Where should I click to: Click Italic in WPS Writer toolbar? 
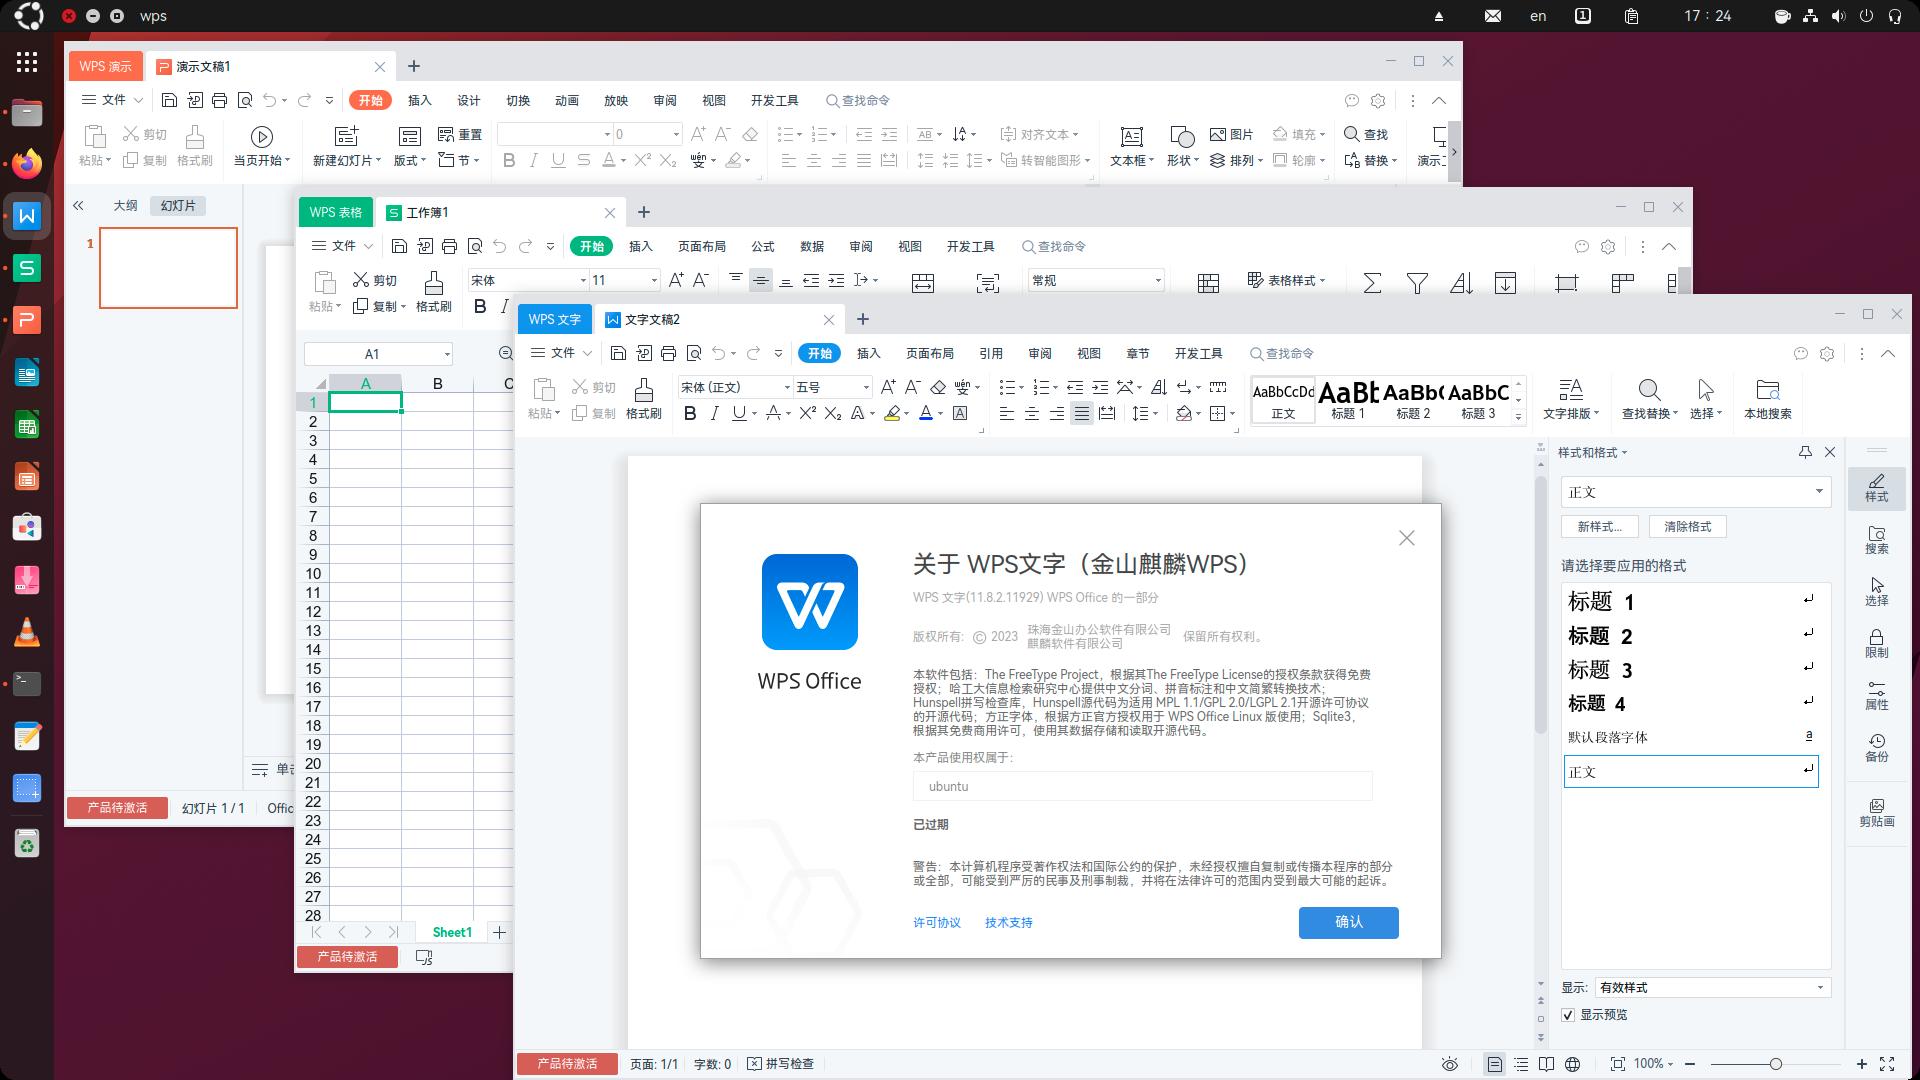(x=714, y=413)
